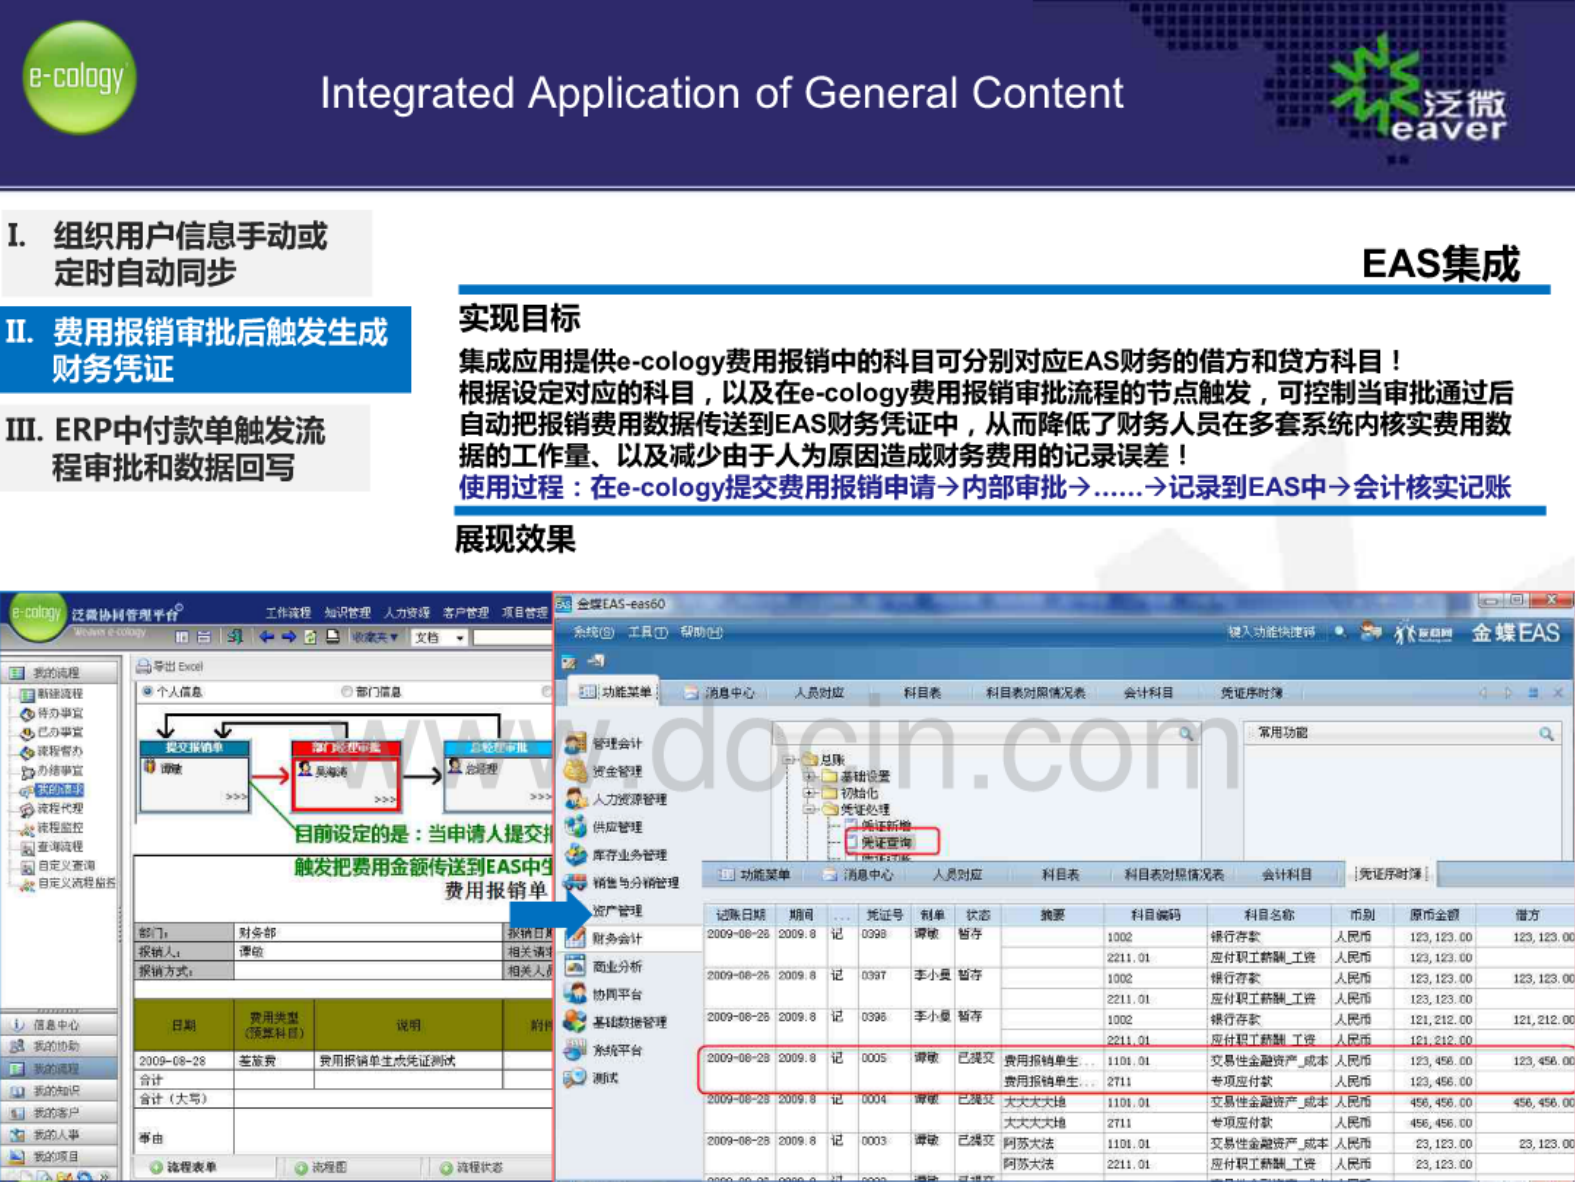Viewport: 1575px width, 1182px height.
Task: Switch to upper 消息中心 tab in EAS
Action: 721,693
